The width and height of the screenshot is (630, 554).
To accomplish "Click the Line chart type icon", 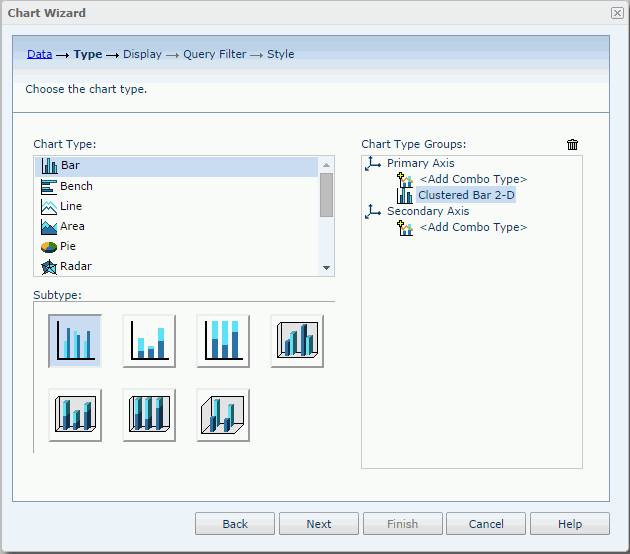I will tap(49, 207).
